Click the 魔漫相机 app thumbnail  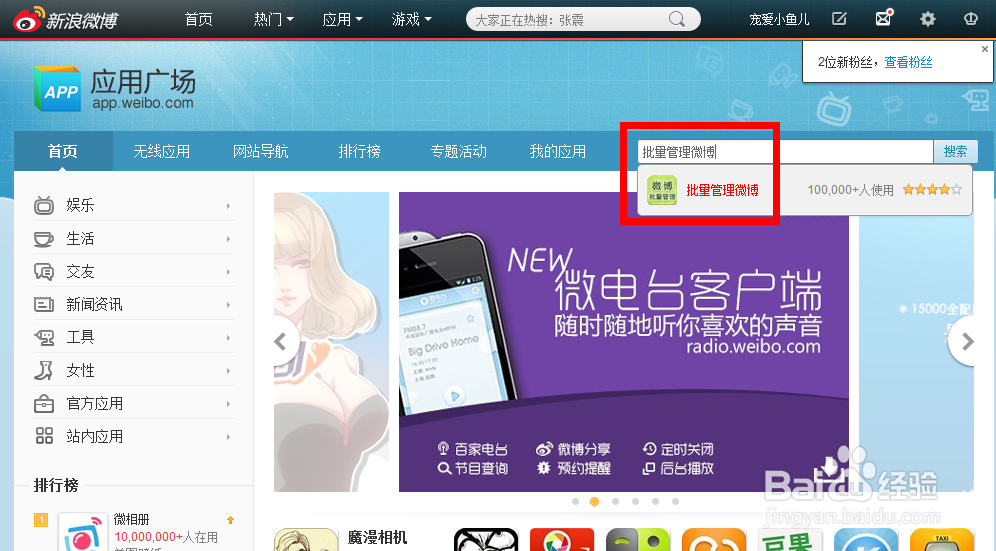pos(306,540)
